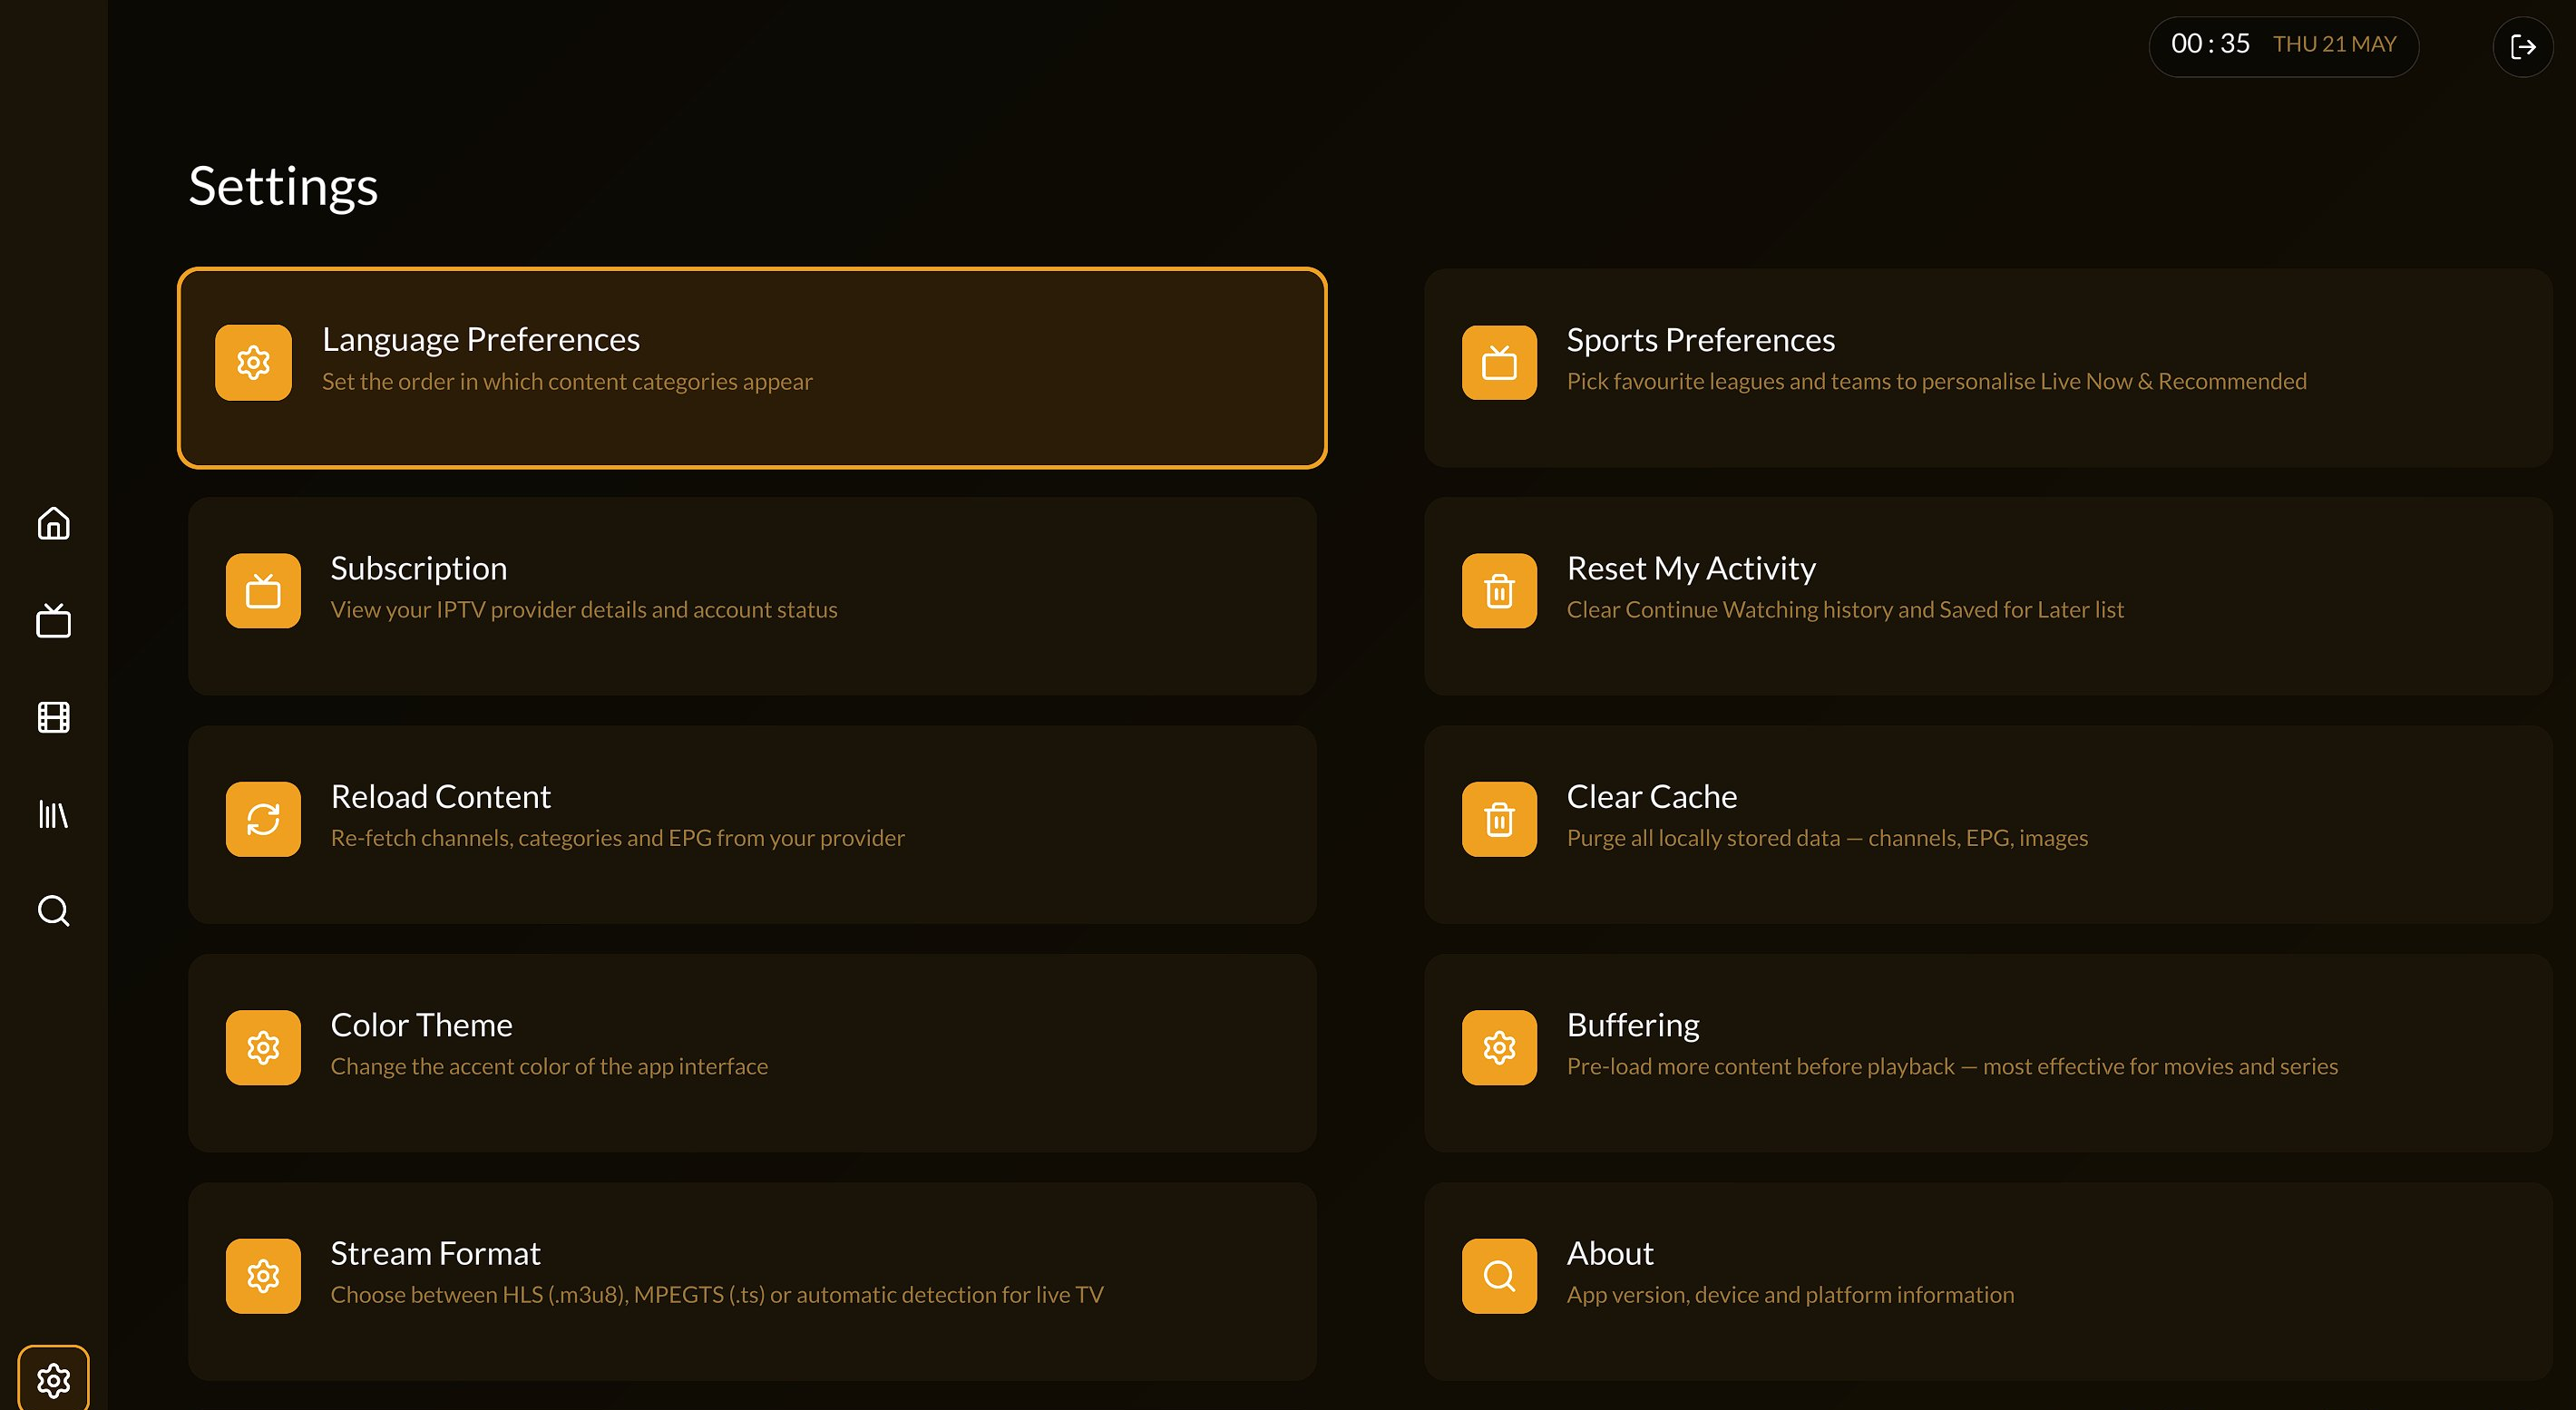Click the Sports Preferences TV icon

tap(1499, 362)
